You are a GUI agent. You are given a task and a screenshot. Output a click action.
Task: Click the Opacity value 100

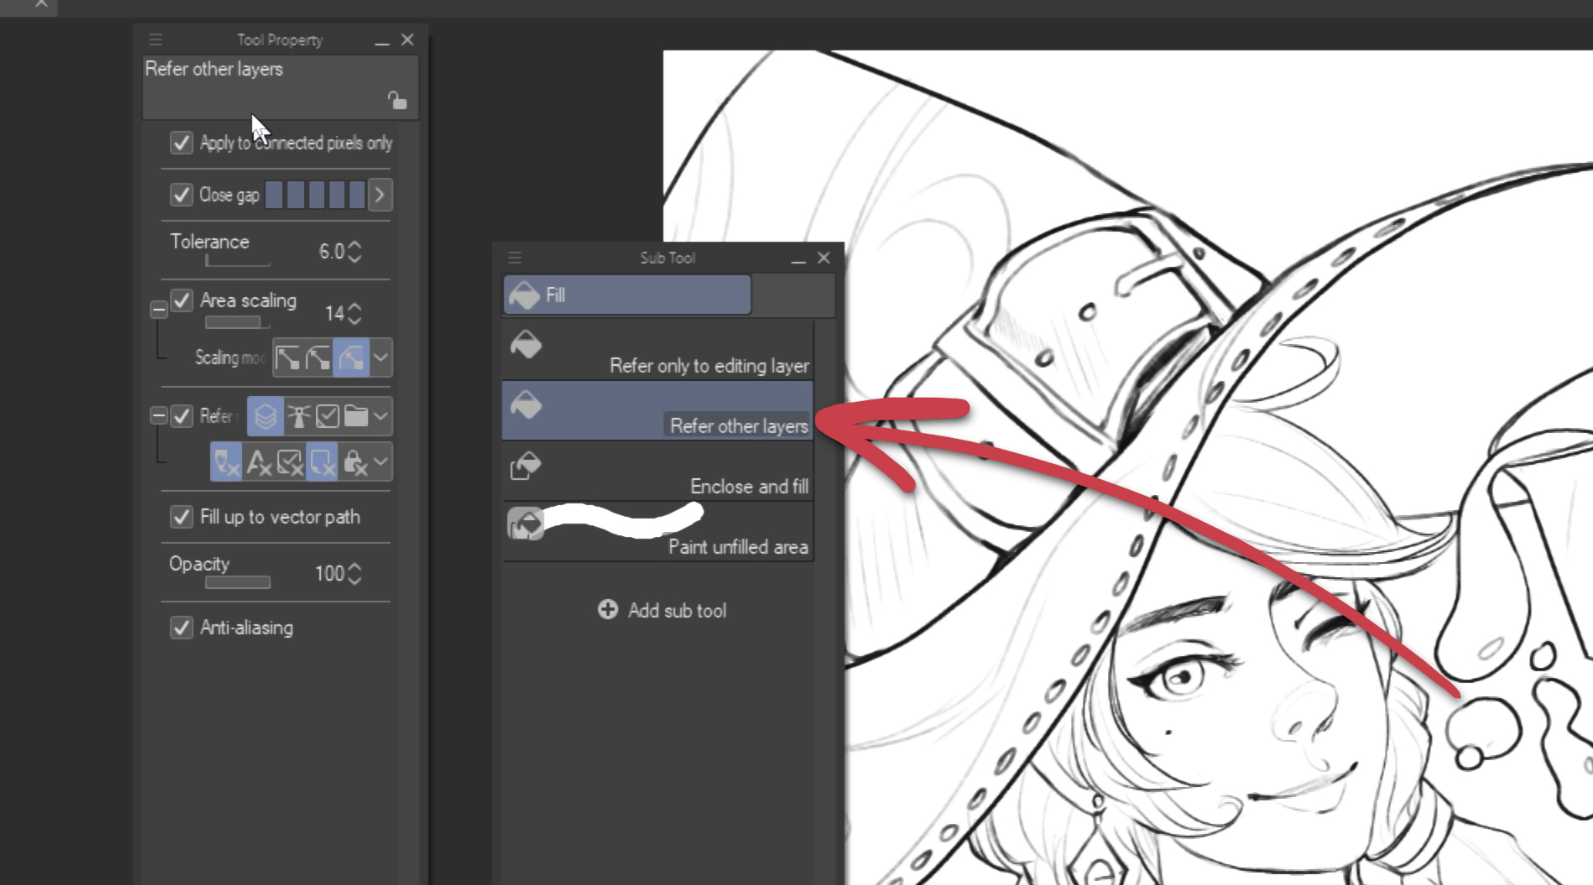click(329, 573)
